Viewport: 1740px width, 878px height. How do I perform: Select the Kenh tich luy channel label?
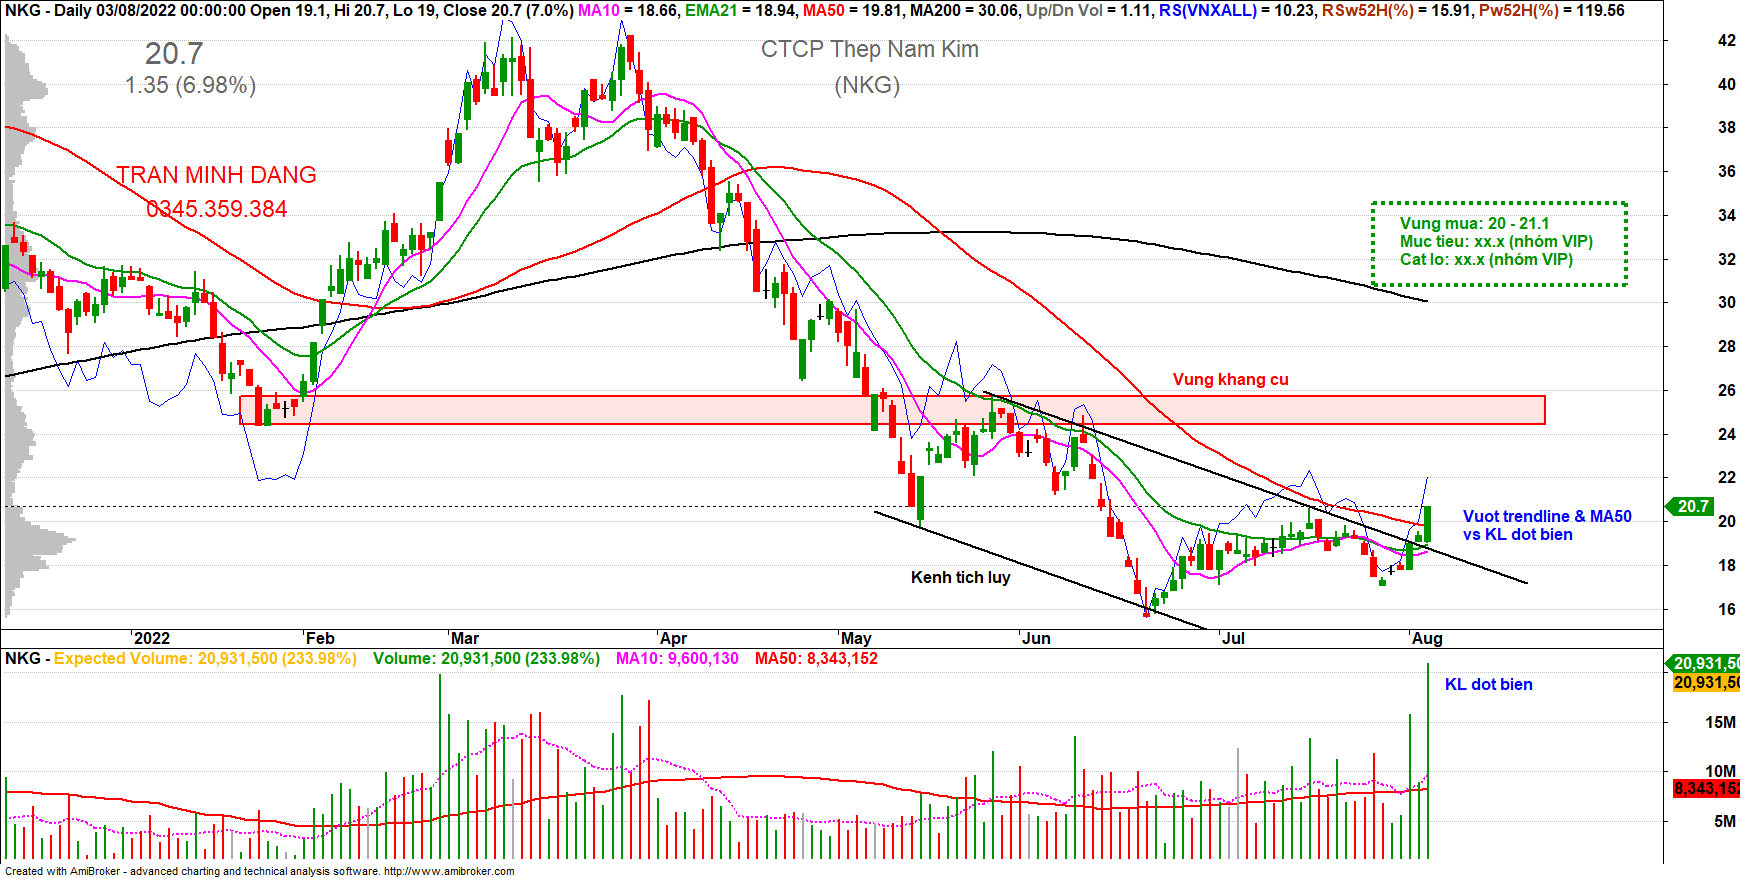click(960, 577)
